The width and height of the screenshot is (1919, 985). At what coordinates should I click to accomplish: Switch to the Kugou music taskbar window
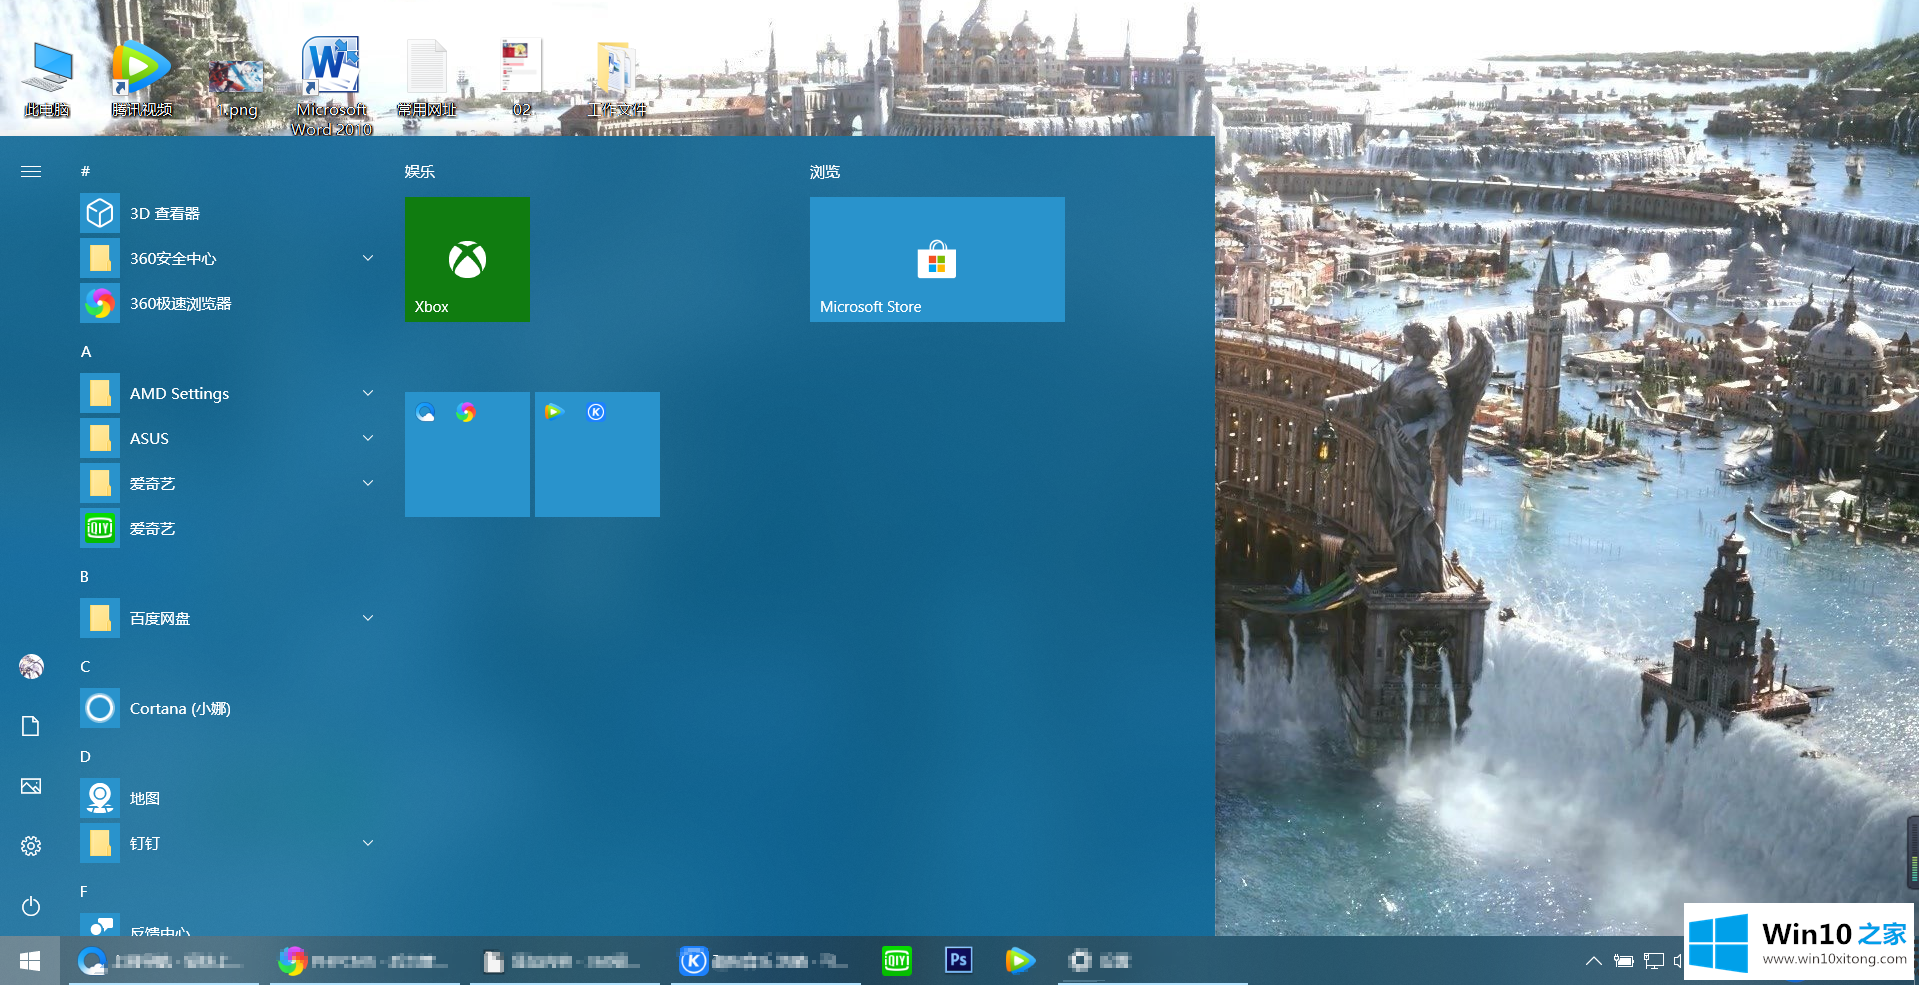pyautogui.click(x=765, y=961)
